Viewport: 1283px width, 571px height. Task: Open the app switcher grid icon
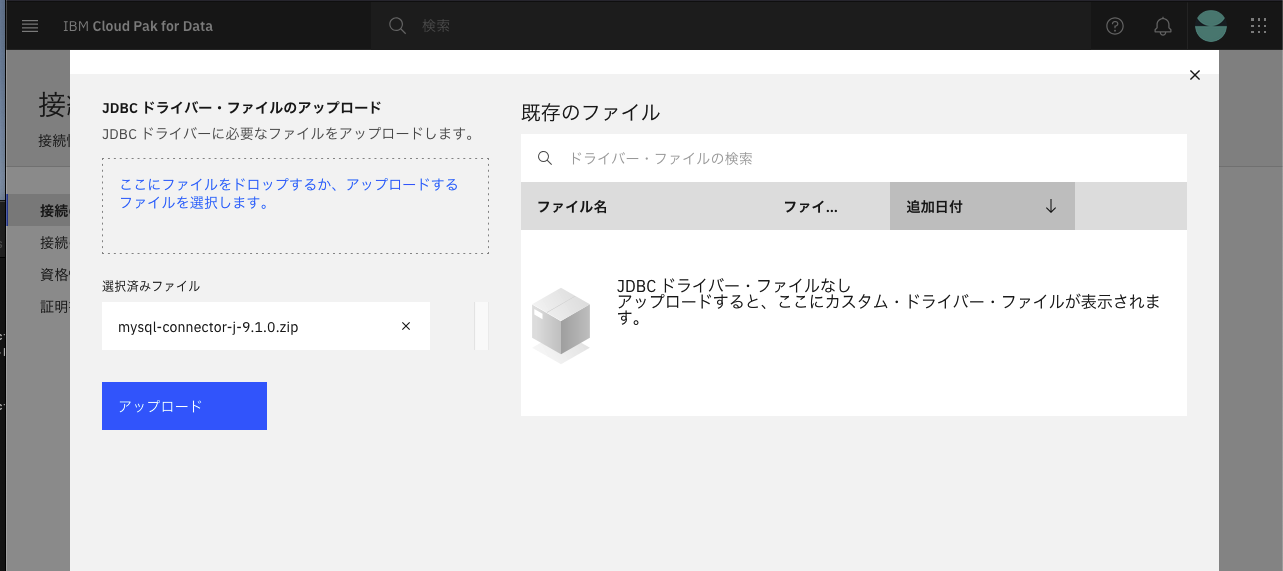pos(1259,26)
